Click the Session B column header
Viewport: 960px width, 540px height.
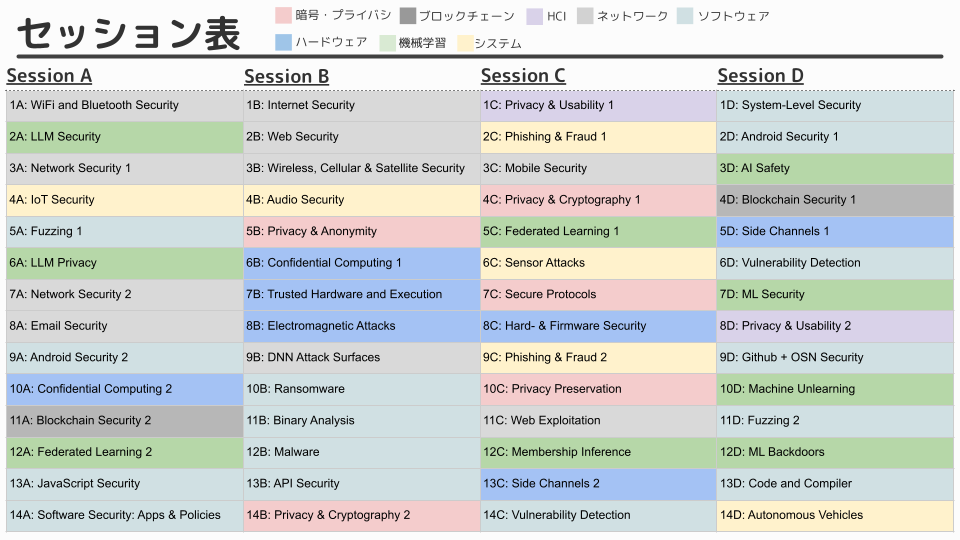[x=287, y=77]
